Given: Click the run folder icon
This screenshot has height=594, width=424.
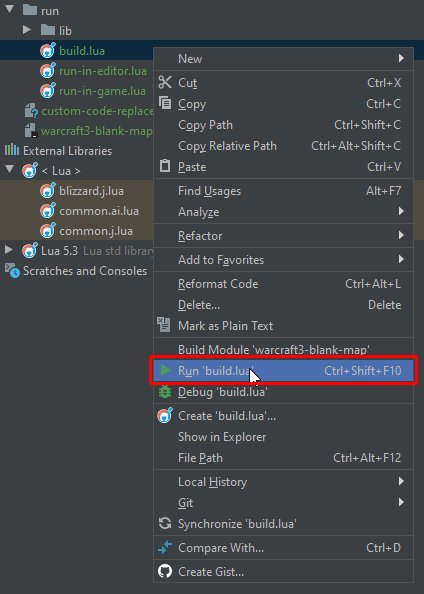Looking at the screenshot, I should tap(30, 10).
